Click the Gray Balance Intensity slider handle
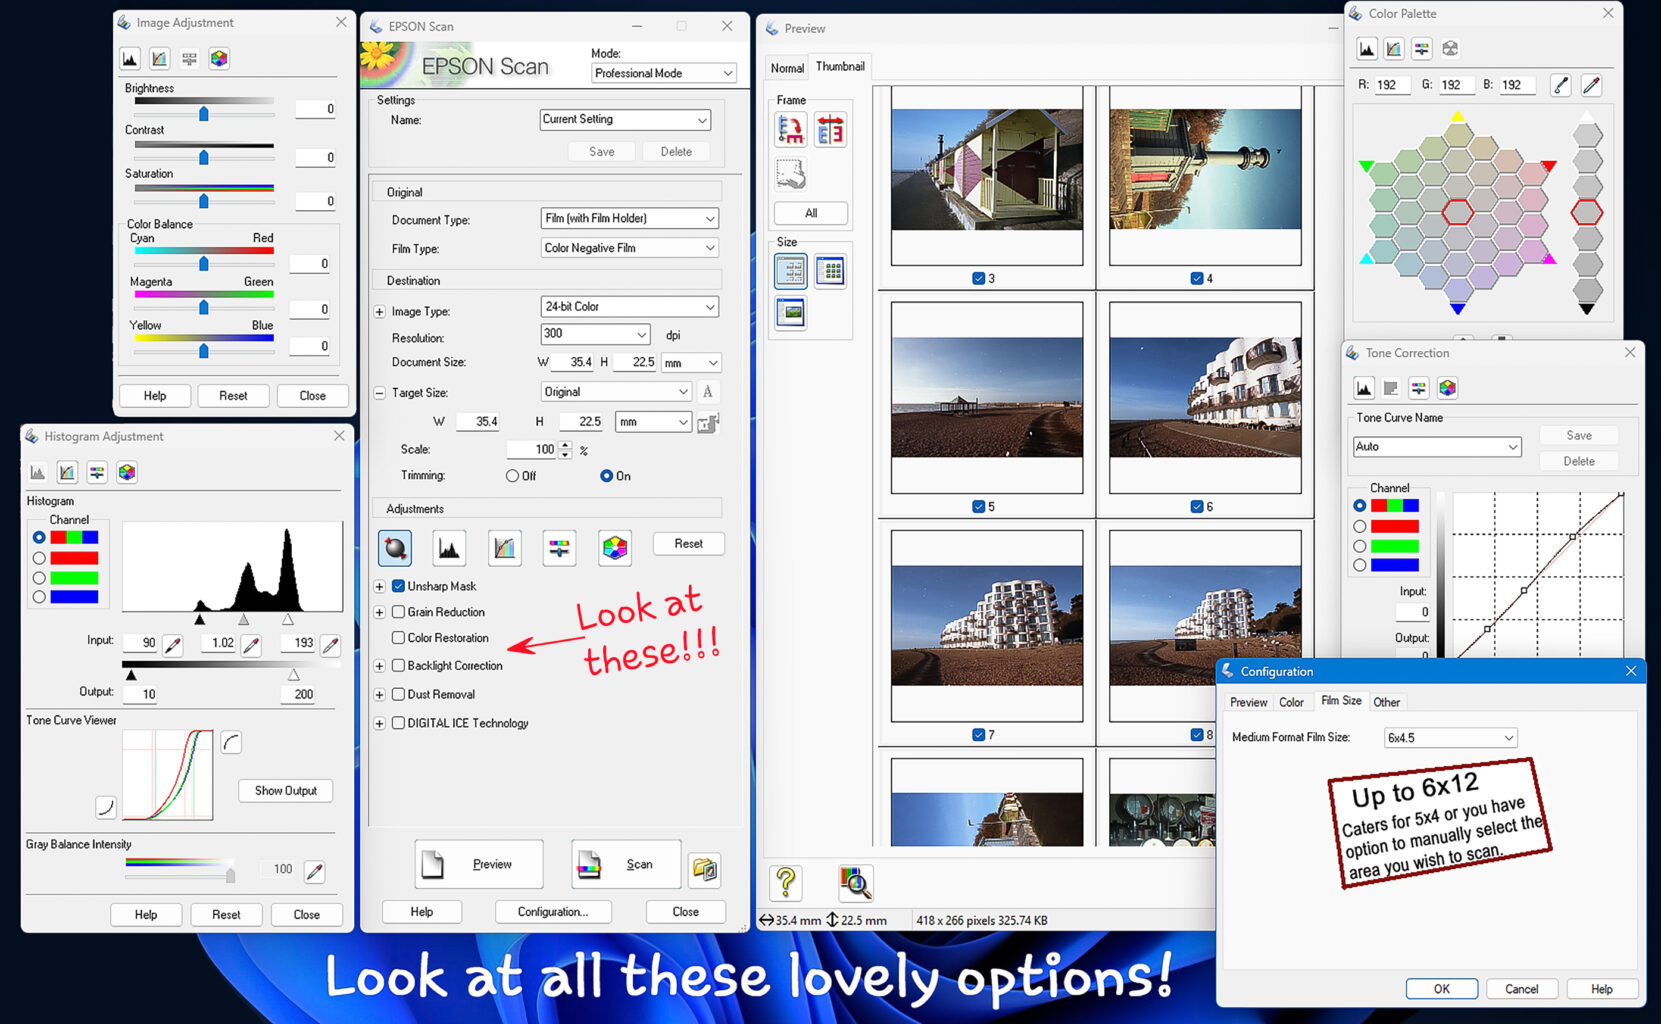 coord(231,875)
